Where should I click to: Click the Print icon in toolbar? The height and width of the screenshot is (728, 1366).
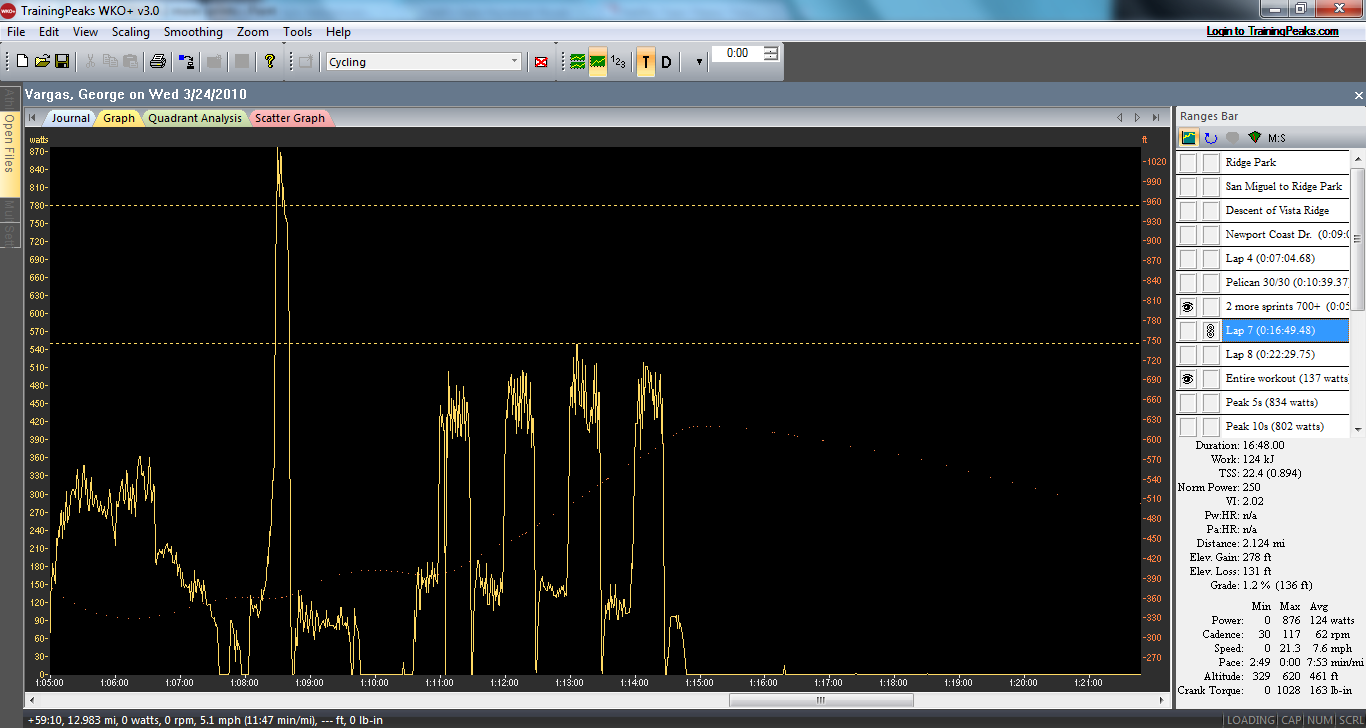(x=157, y=62)
